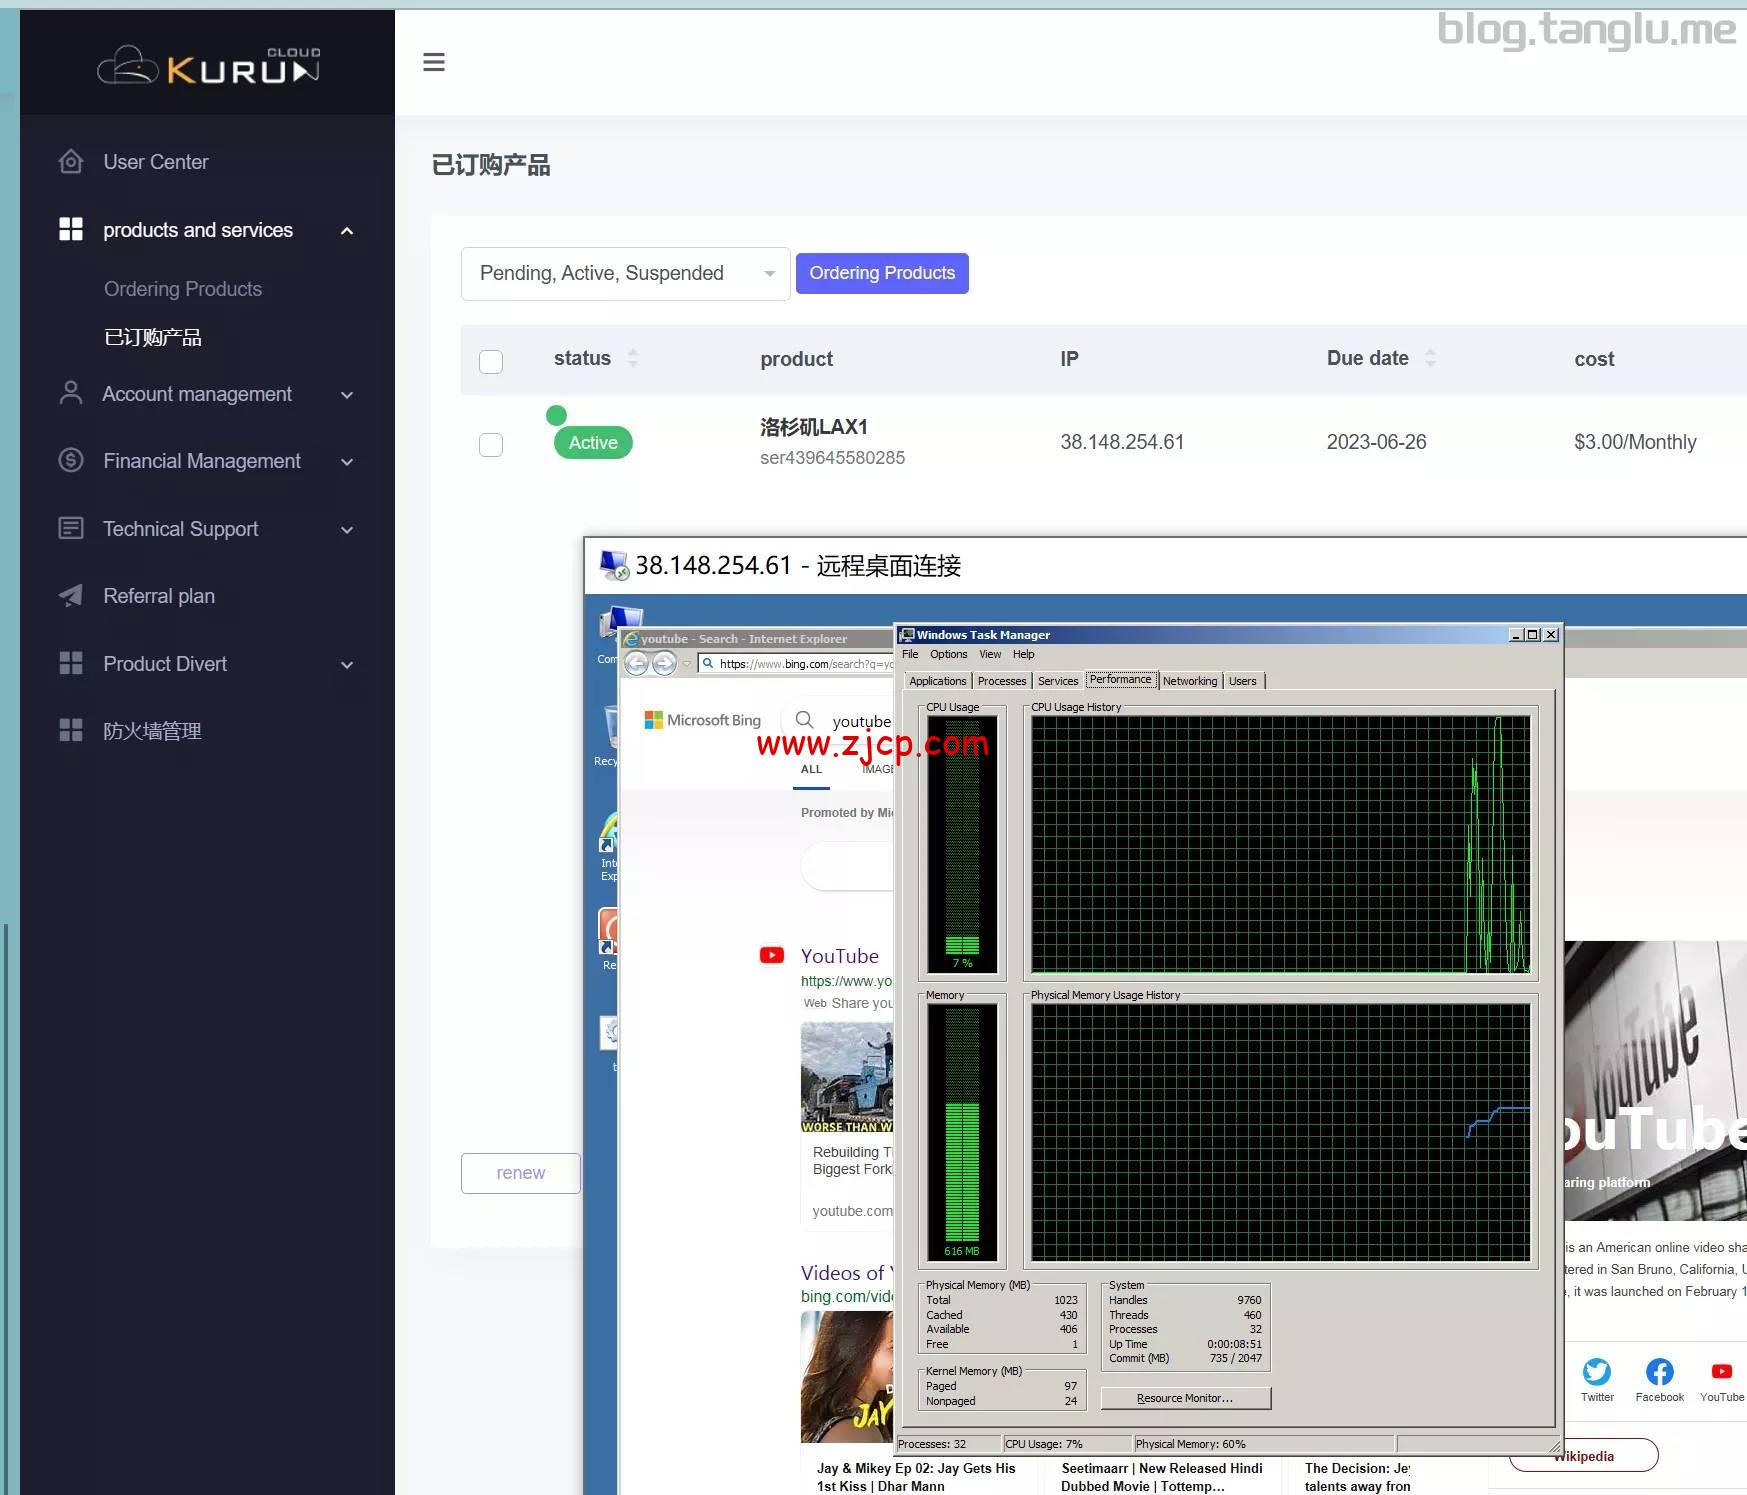Viewport: 1747px width, 1495px height.
Task: Switch to the Services tab
Action: tap(1058, 681)
